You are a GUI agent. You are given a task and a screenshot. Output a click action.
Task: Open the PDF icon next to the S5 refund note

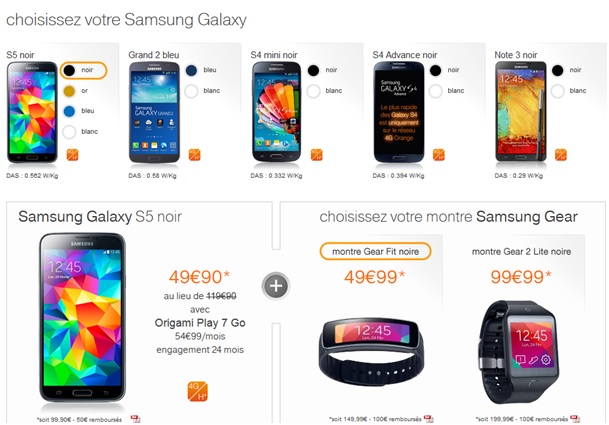pyautogui.click(x=136, y=419)
